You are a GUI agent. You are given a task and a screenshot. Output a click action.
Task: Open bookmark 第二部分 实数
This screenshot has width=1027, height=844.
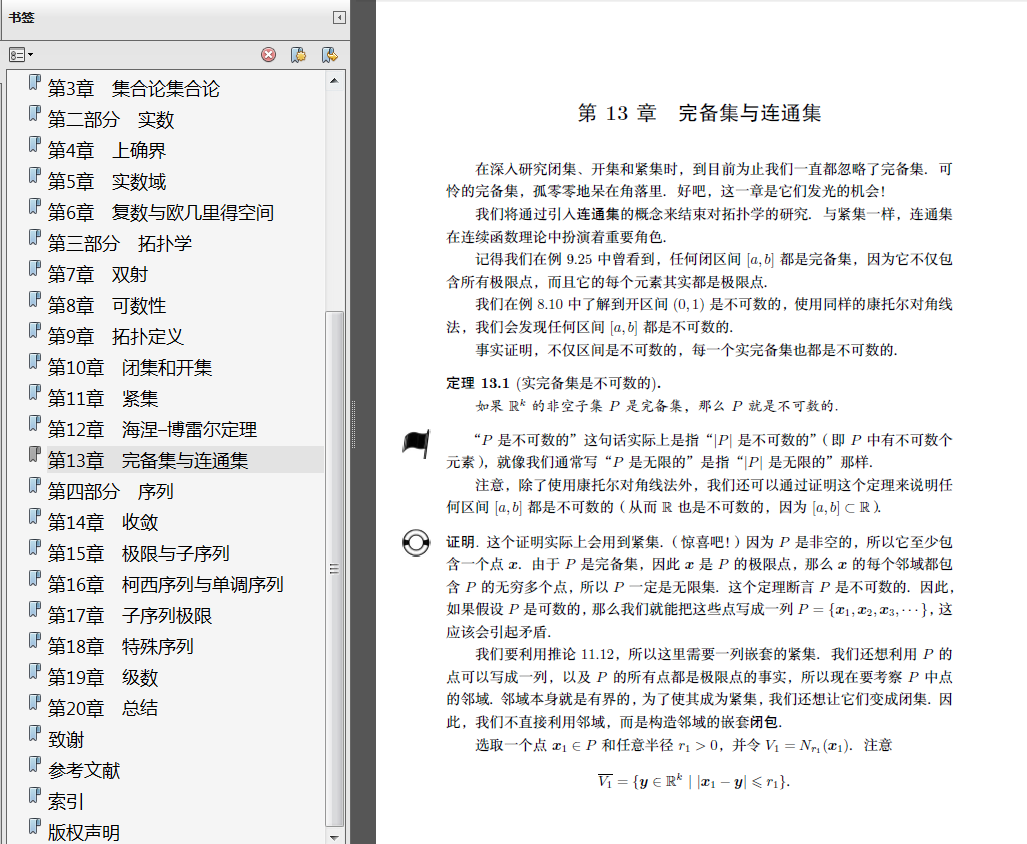tap(111, 120)
